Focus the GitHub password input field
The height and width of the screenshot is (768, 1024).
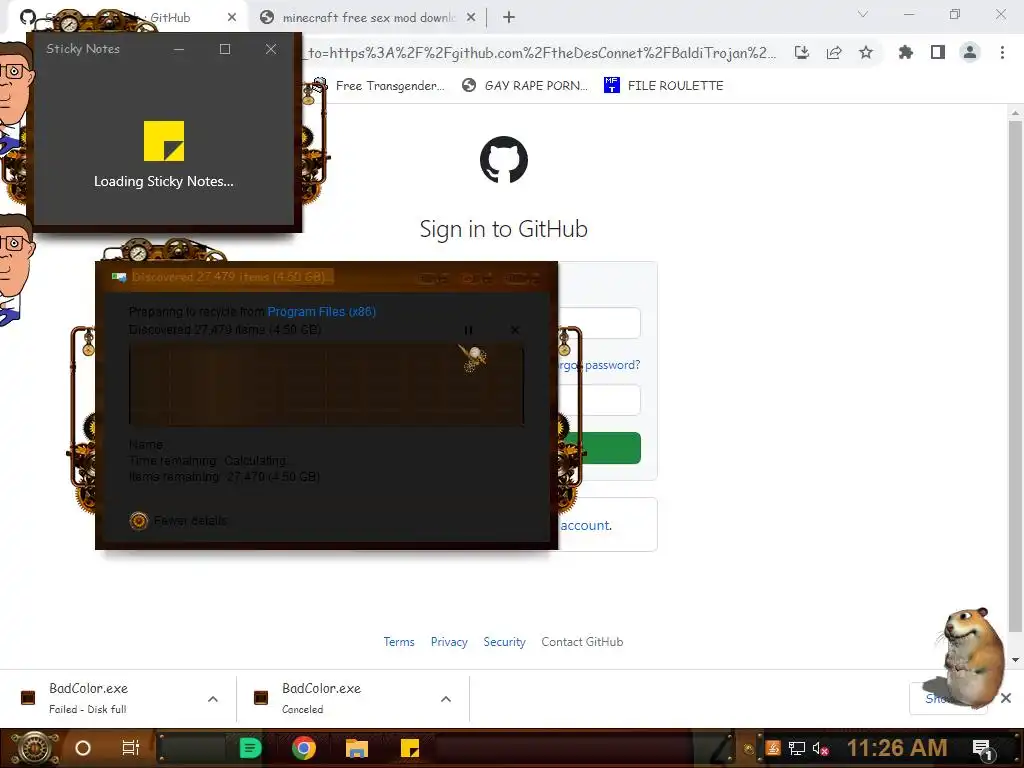click(x=599, y=400)
